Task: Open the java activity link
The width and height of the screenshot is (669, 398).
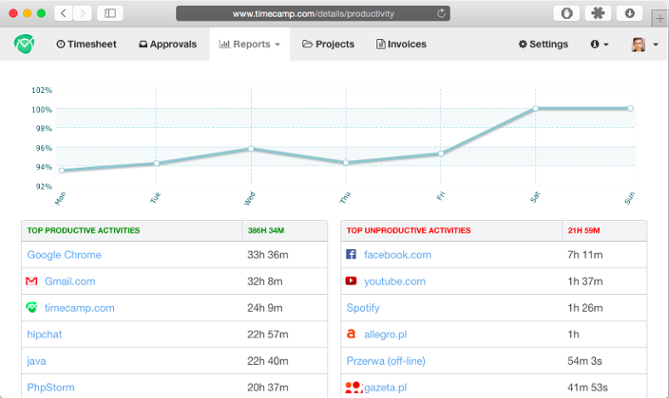Action: [36, 361]
